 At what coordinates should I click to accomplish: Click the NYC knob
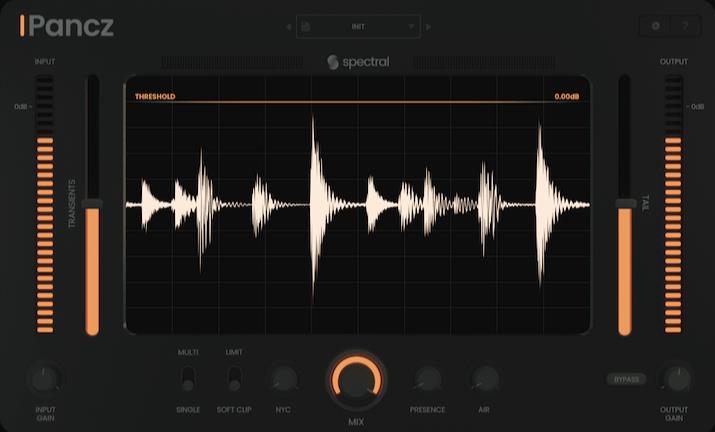pyautogui.click(x=284, y=379)
